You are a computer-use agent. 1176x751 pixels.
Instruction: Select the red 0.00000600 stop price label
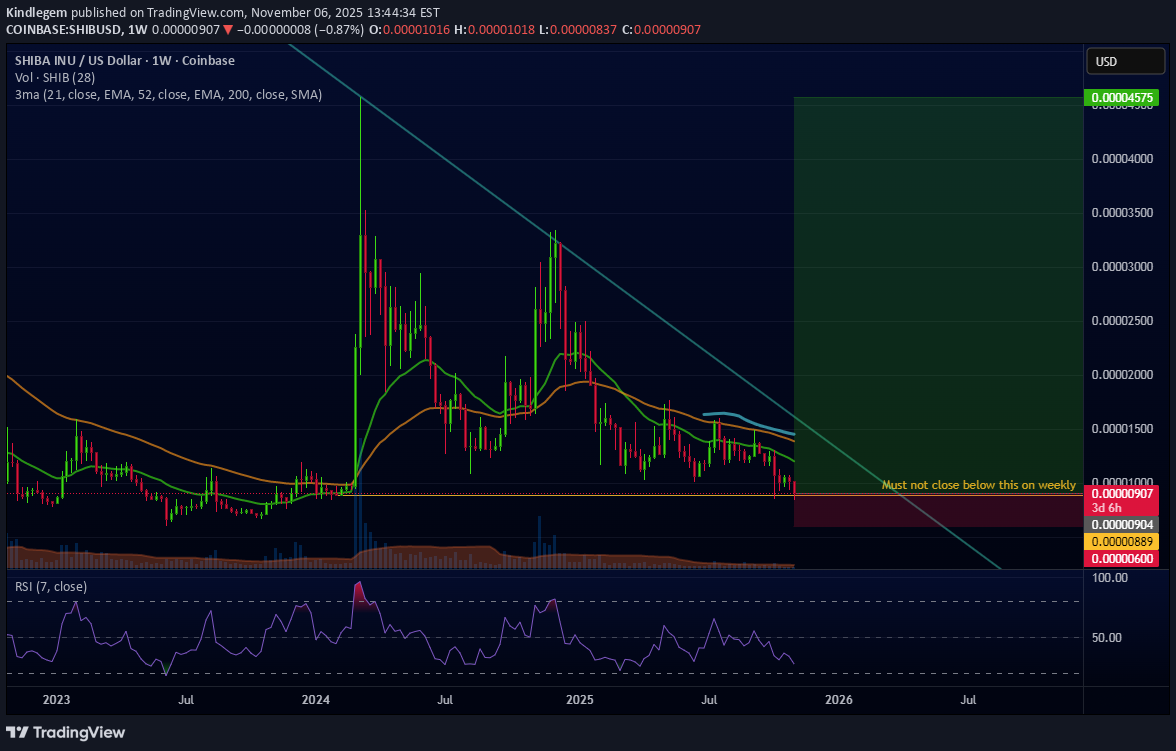coord(1122,558)
